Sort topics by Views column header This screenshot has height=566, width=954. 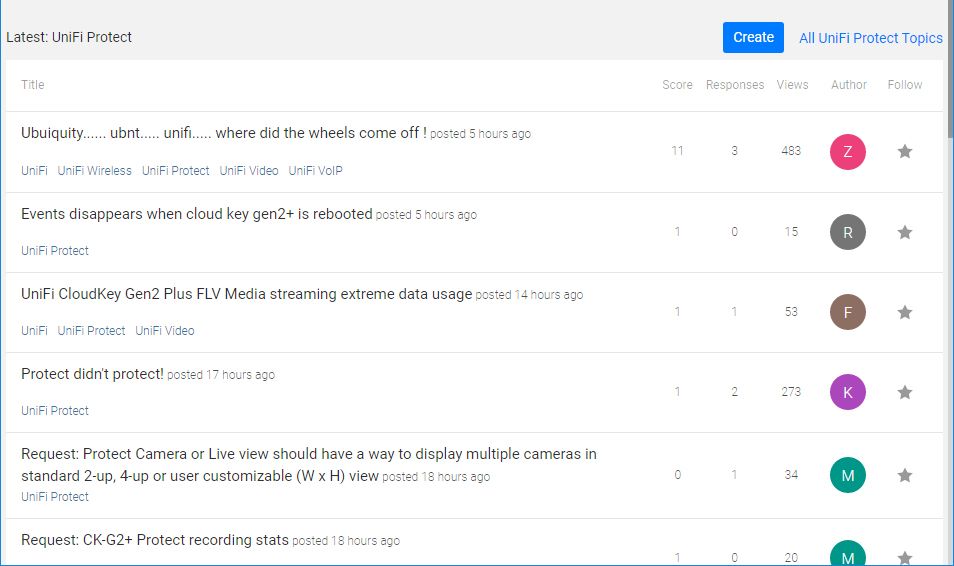(792, 85)
